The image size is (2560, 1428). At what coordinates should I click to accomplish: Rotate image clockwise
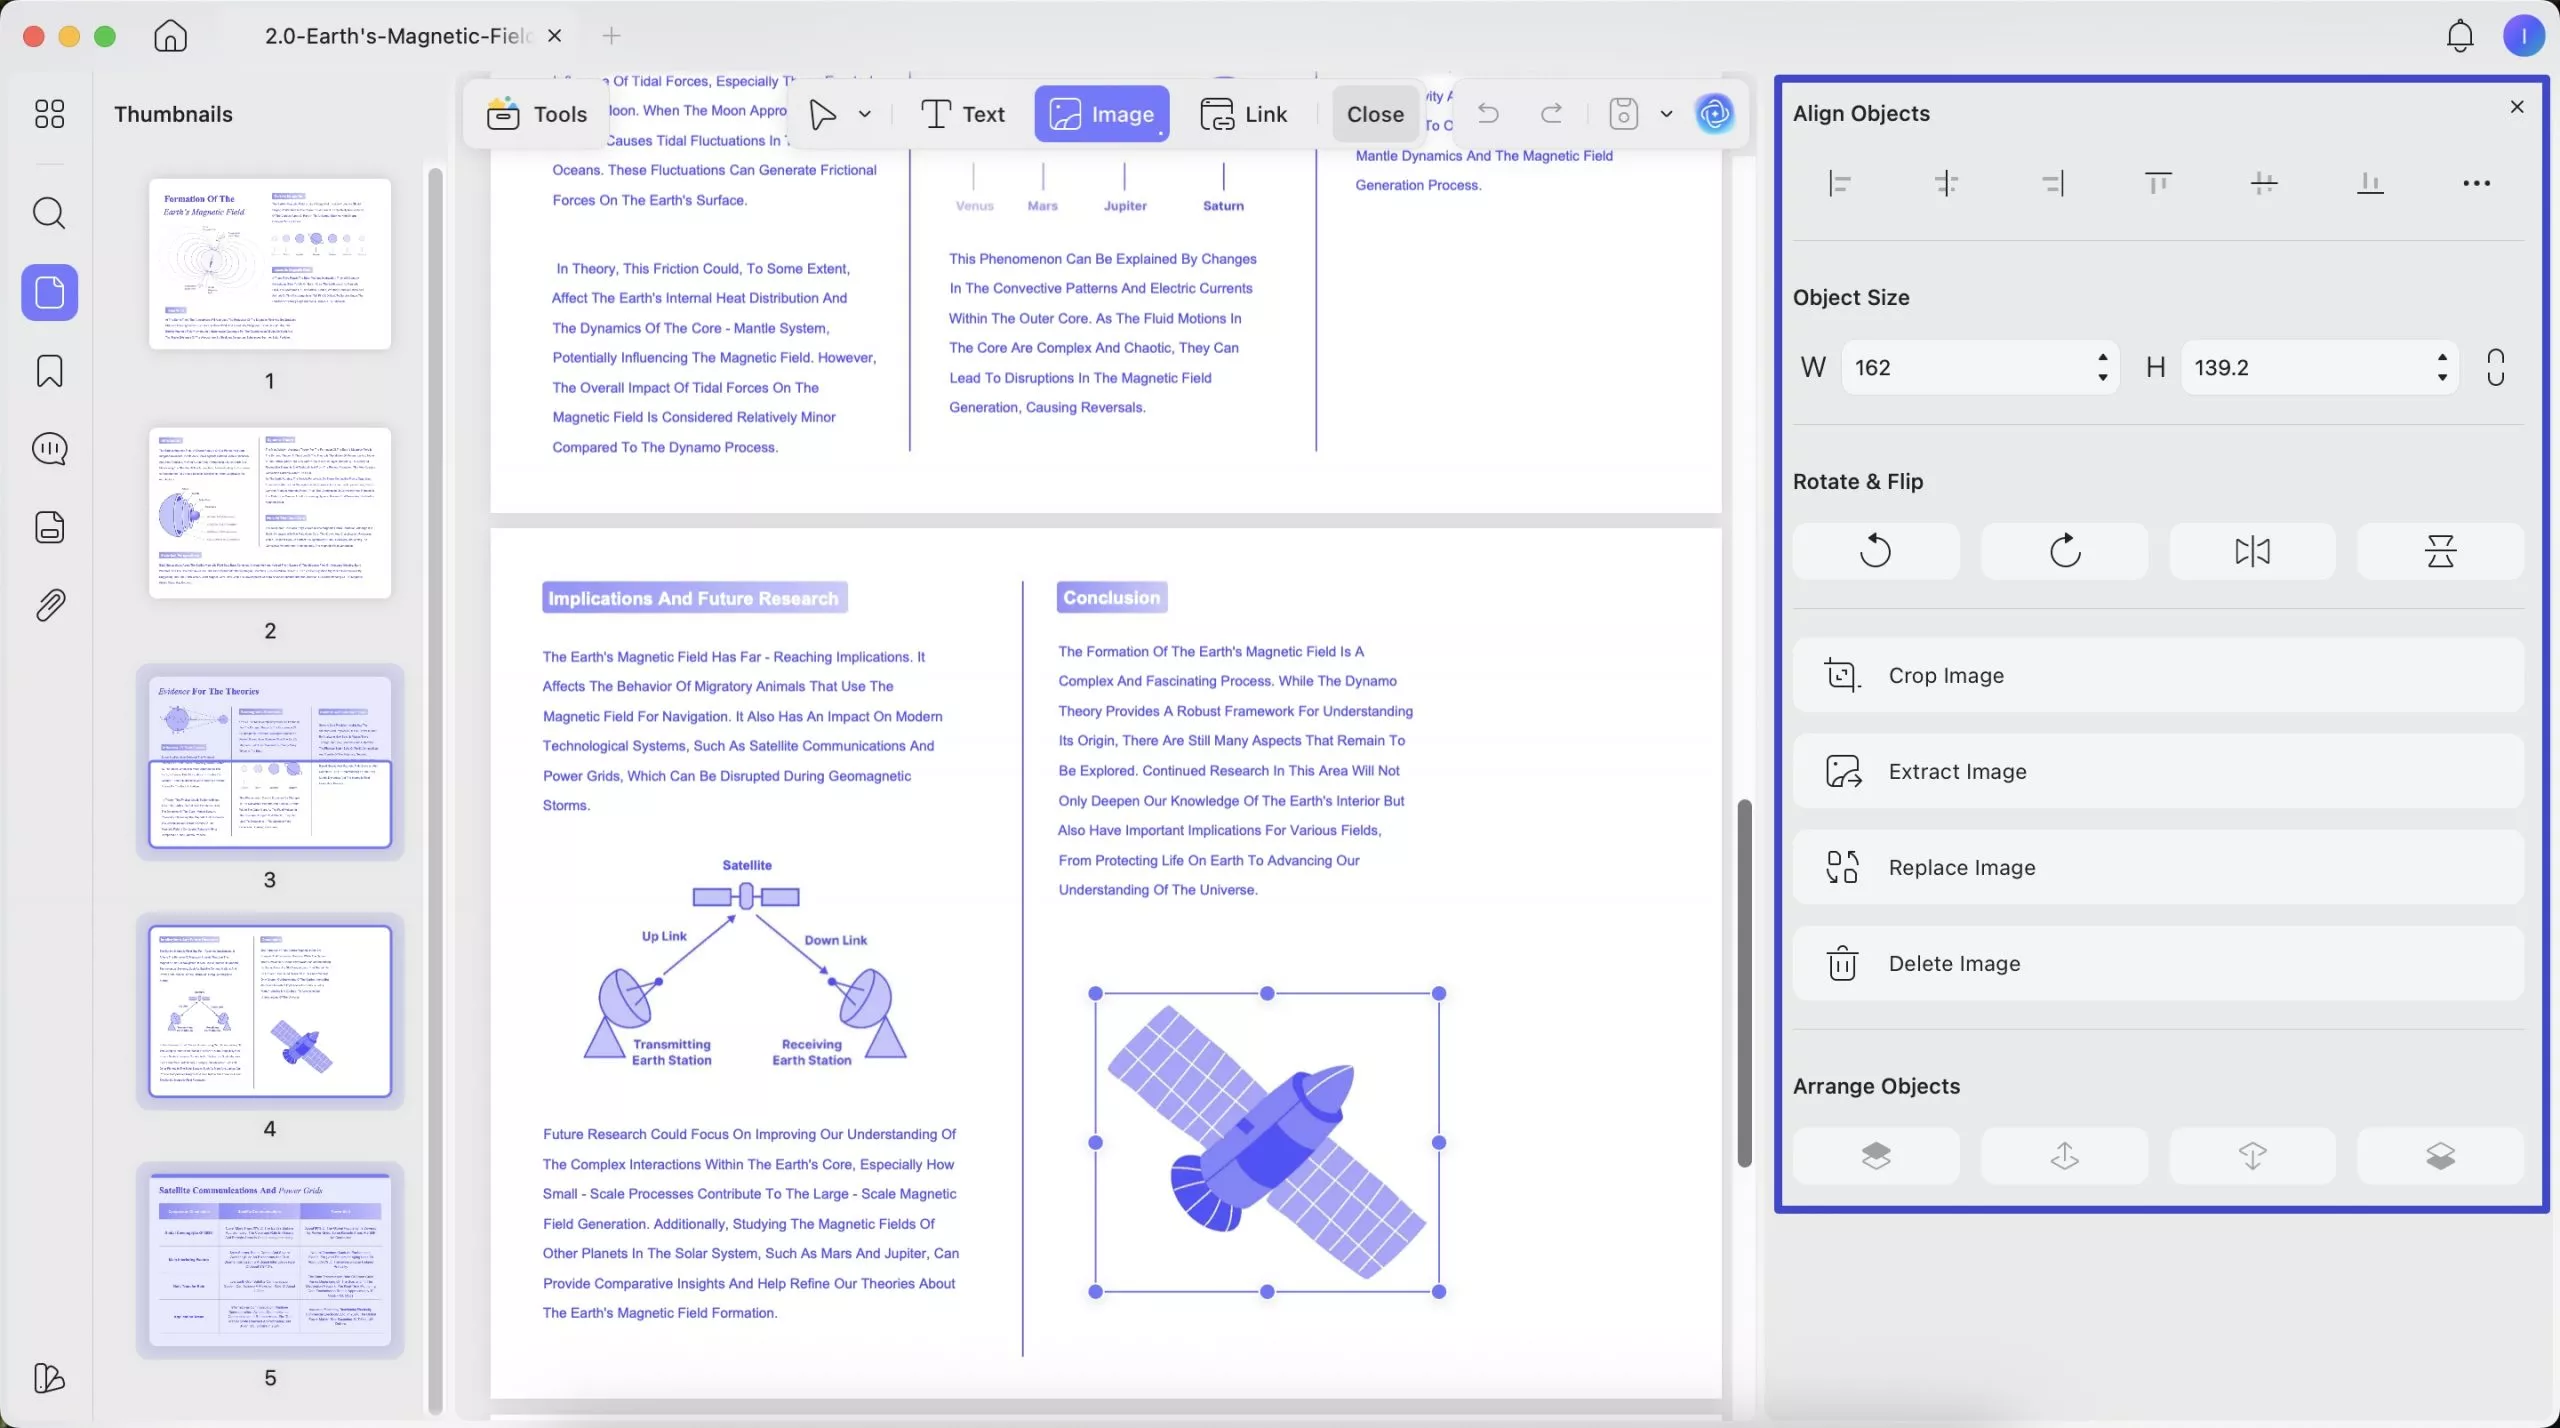point(2064,551)
